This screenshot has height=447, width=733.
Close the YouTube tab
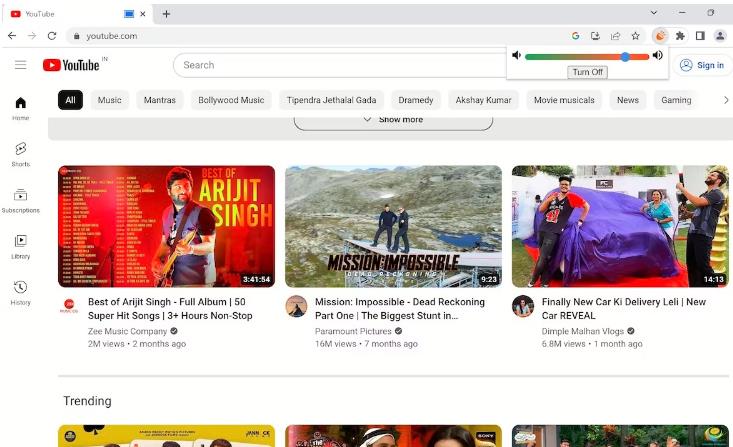143,14
